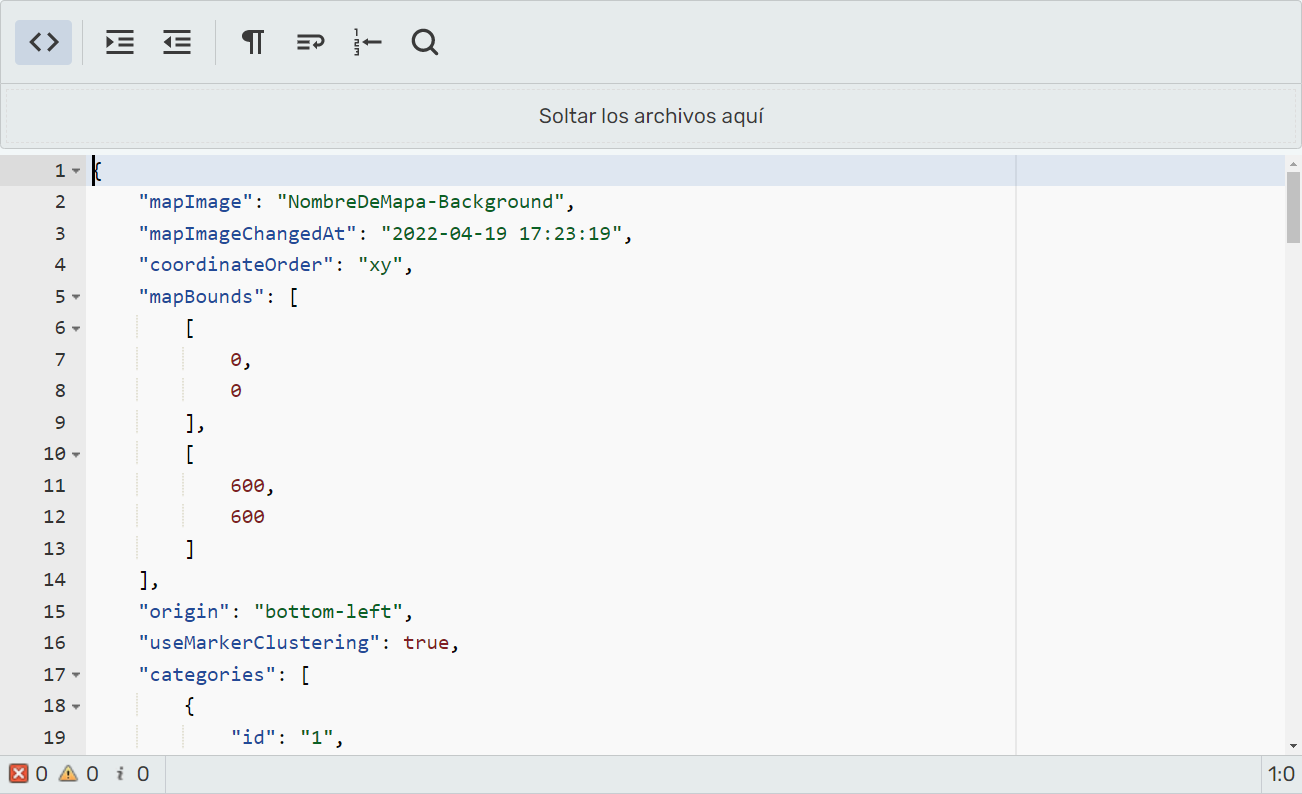The image size is (1302, 794).
Task: Open the search magnifier icon
Action: click(425, 43)
